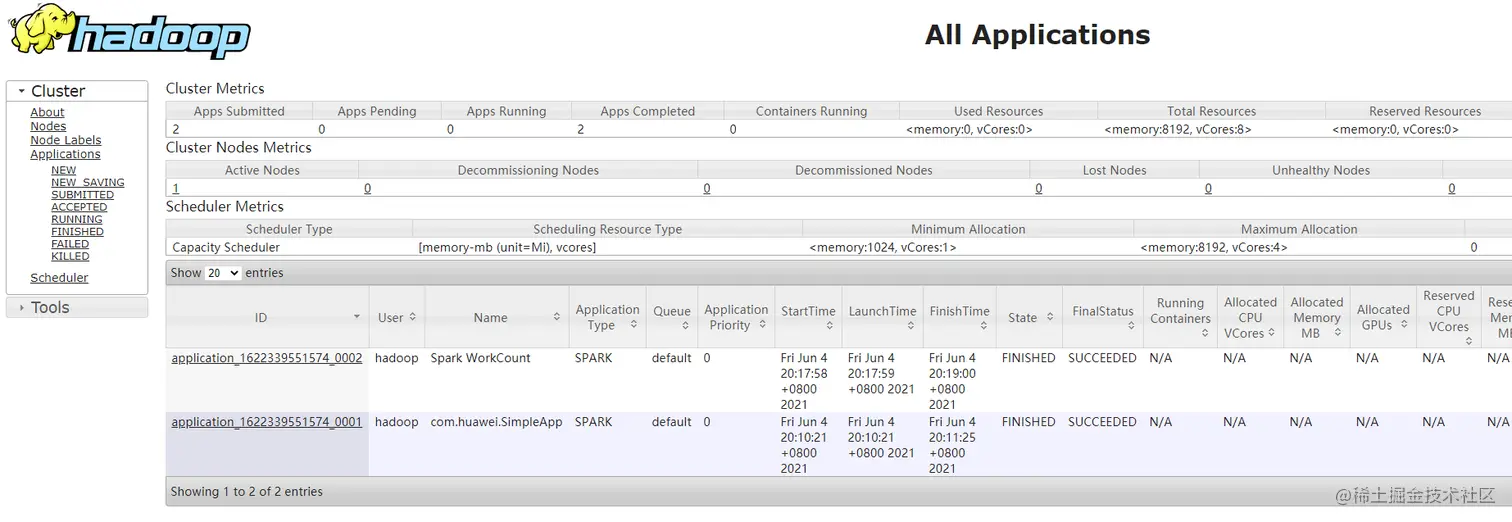Screen dimensions: 1512x522
Task: Open the Scheduler link
Action: point(59,278)
